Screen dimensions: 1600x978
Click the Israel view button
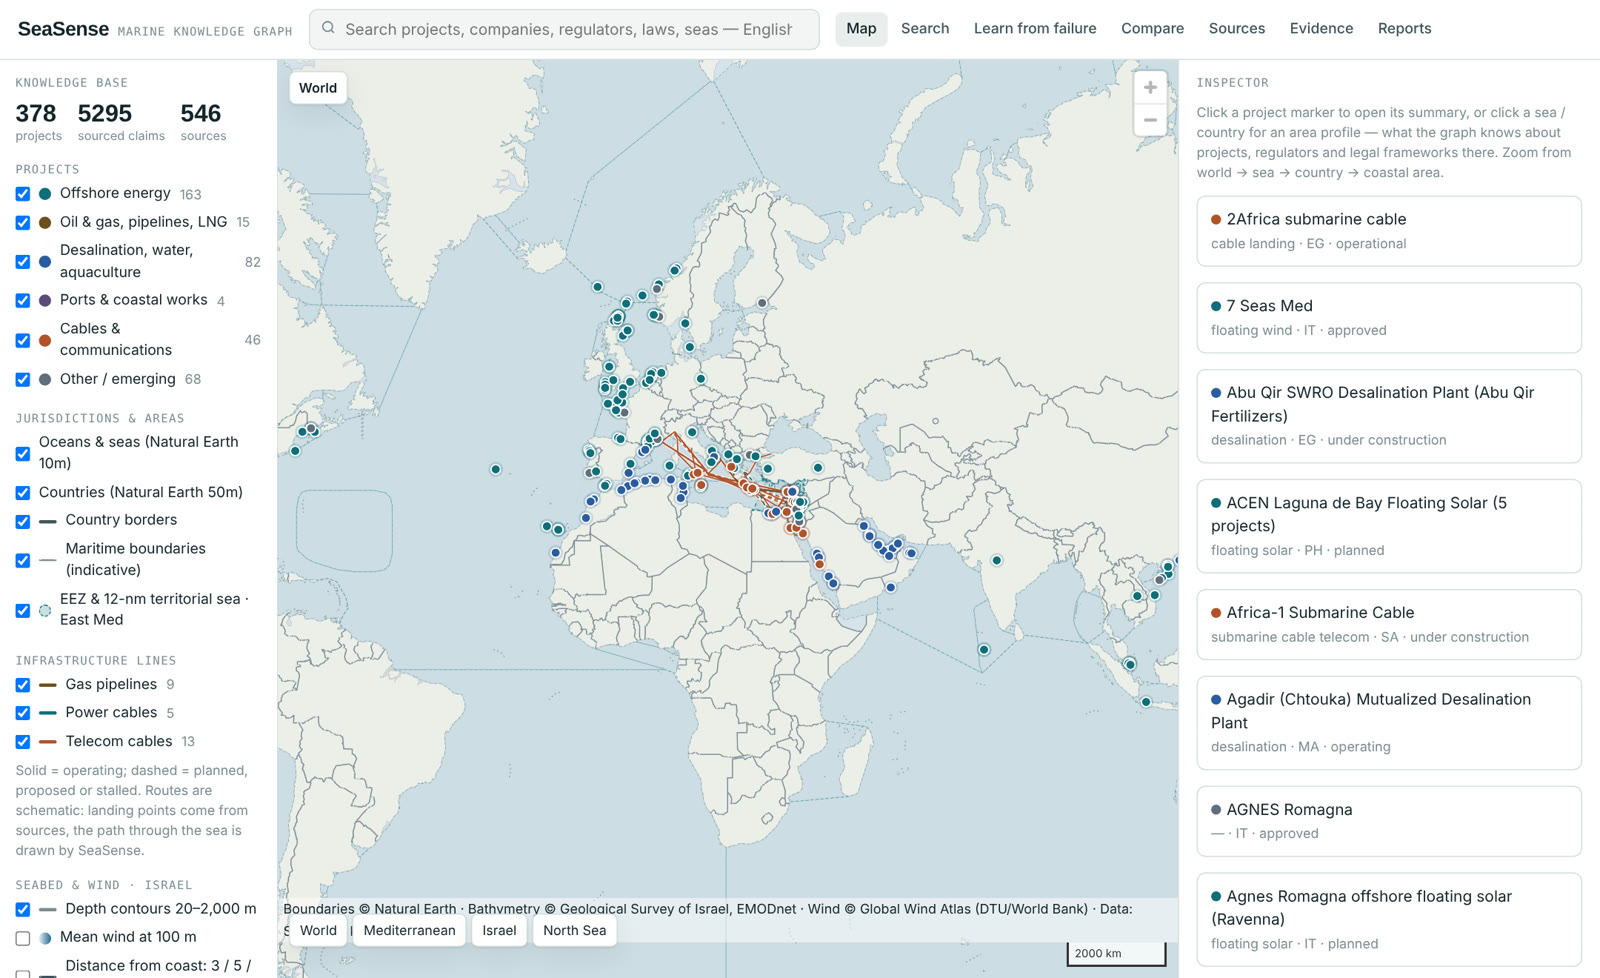[x=499, y=931]
